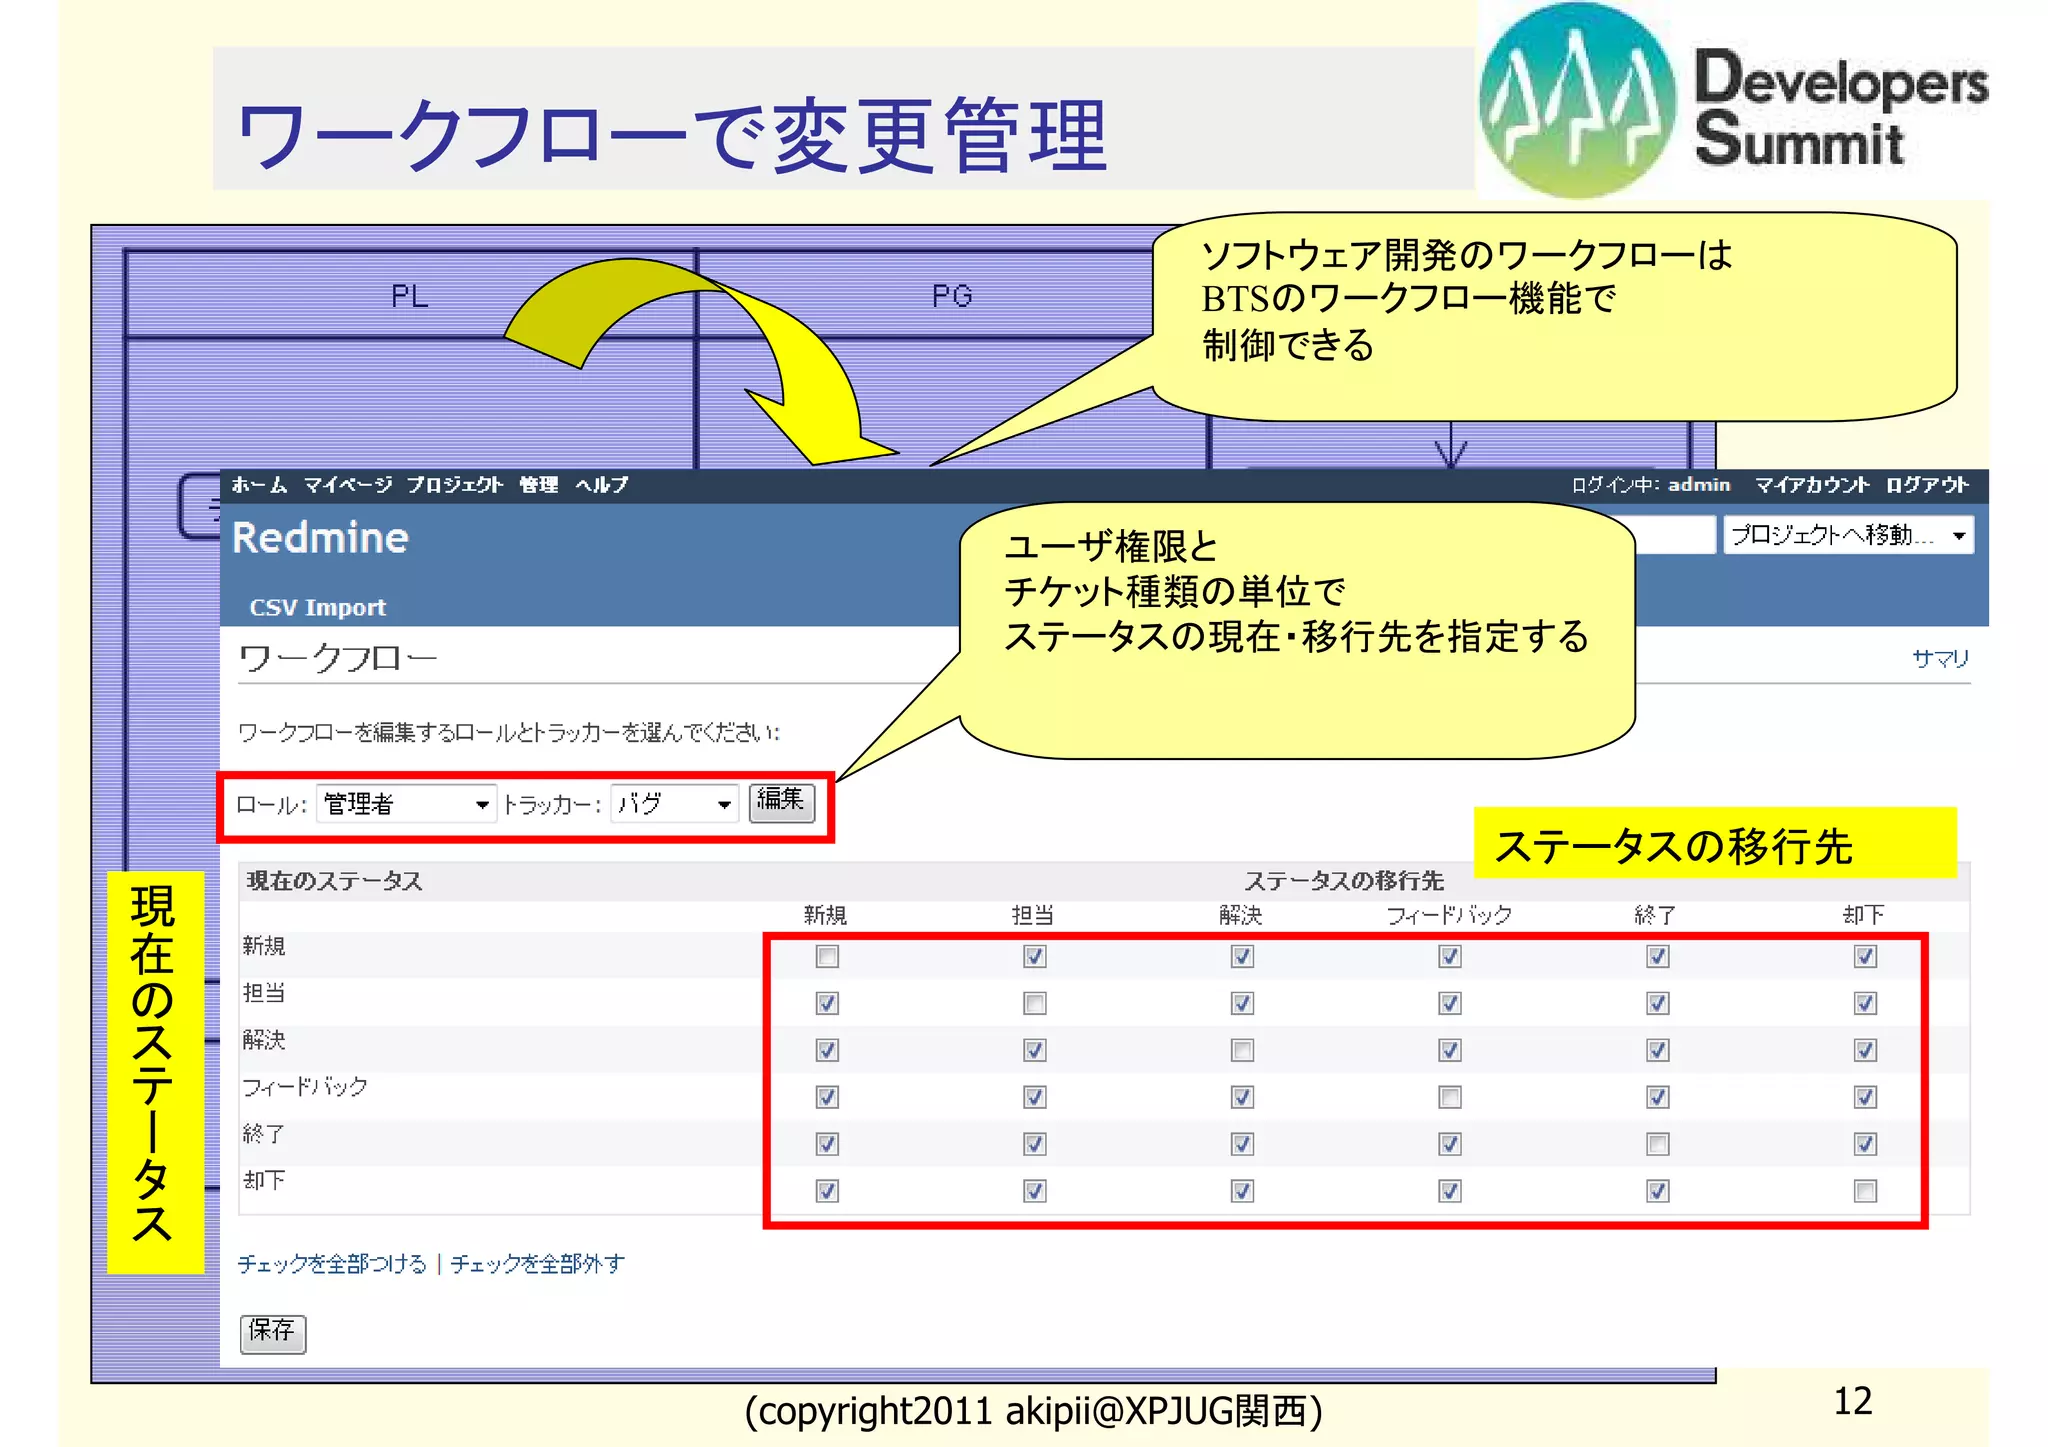Uncheck 終了 row's フィードバック checkbox
This screenshot has width=2048, height=1447.
pyautogui.click(x=1450, y=1144)
